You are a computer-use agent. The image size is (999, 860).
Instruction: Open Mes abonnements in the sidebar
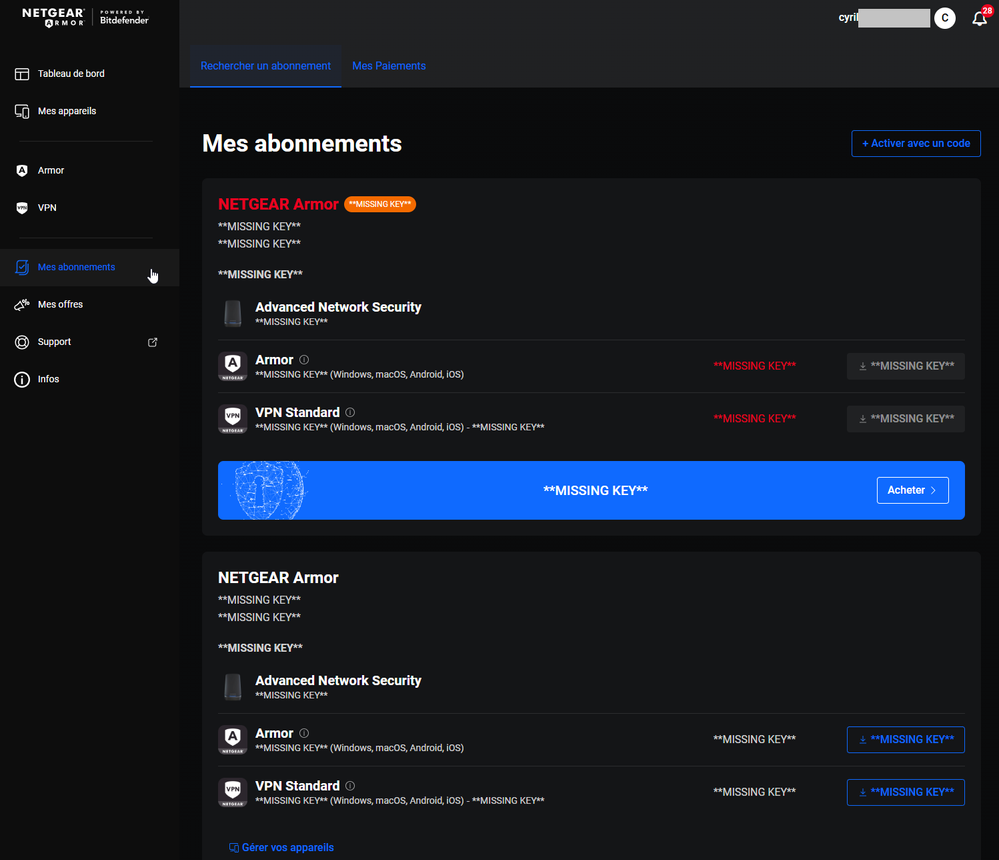(x=89, y=268)
